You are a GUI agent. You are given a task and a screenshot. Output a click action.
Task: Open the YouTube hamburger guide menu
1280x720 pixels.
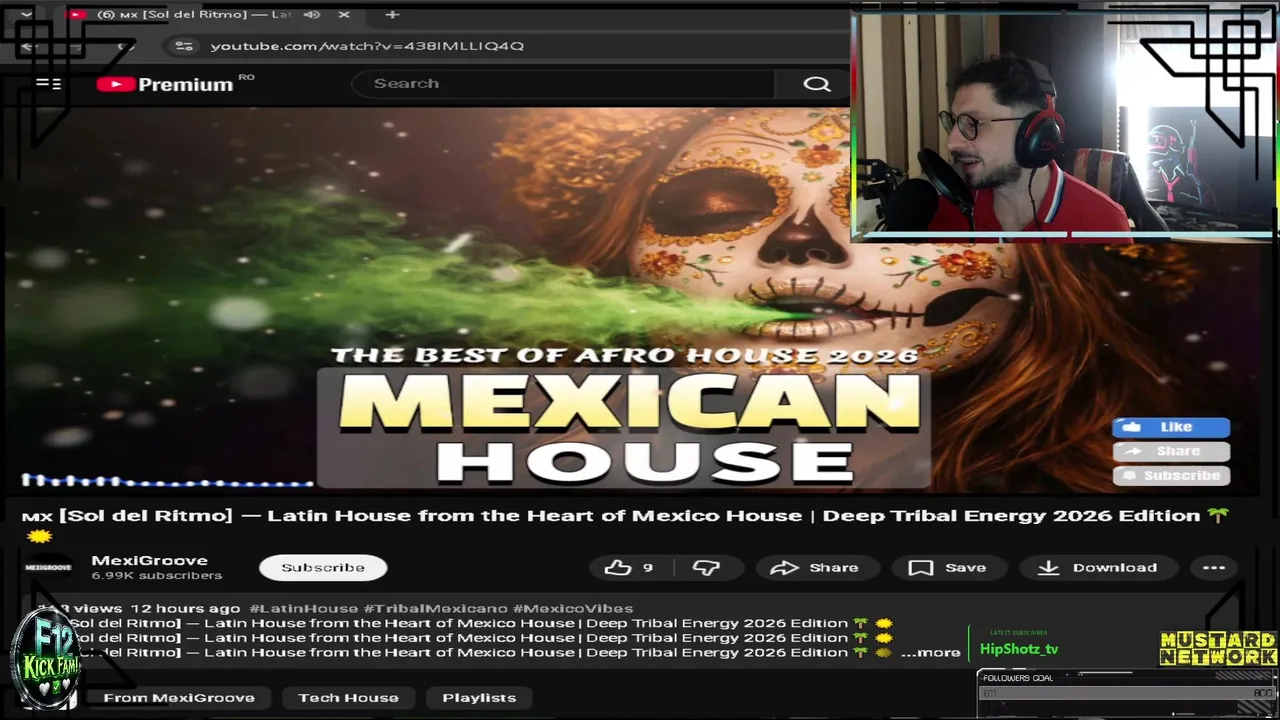[x=48, y=84]
